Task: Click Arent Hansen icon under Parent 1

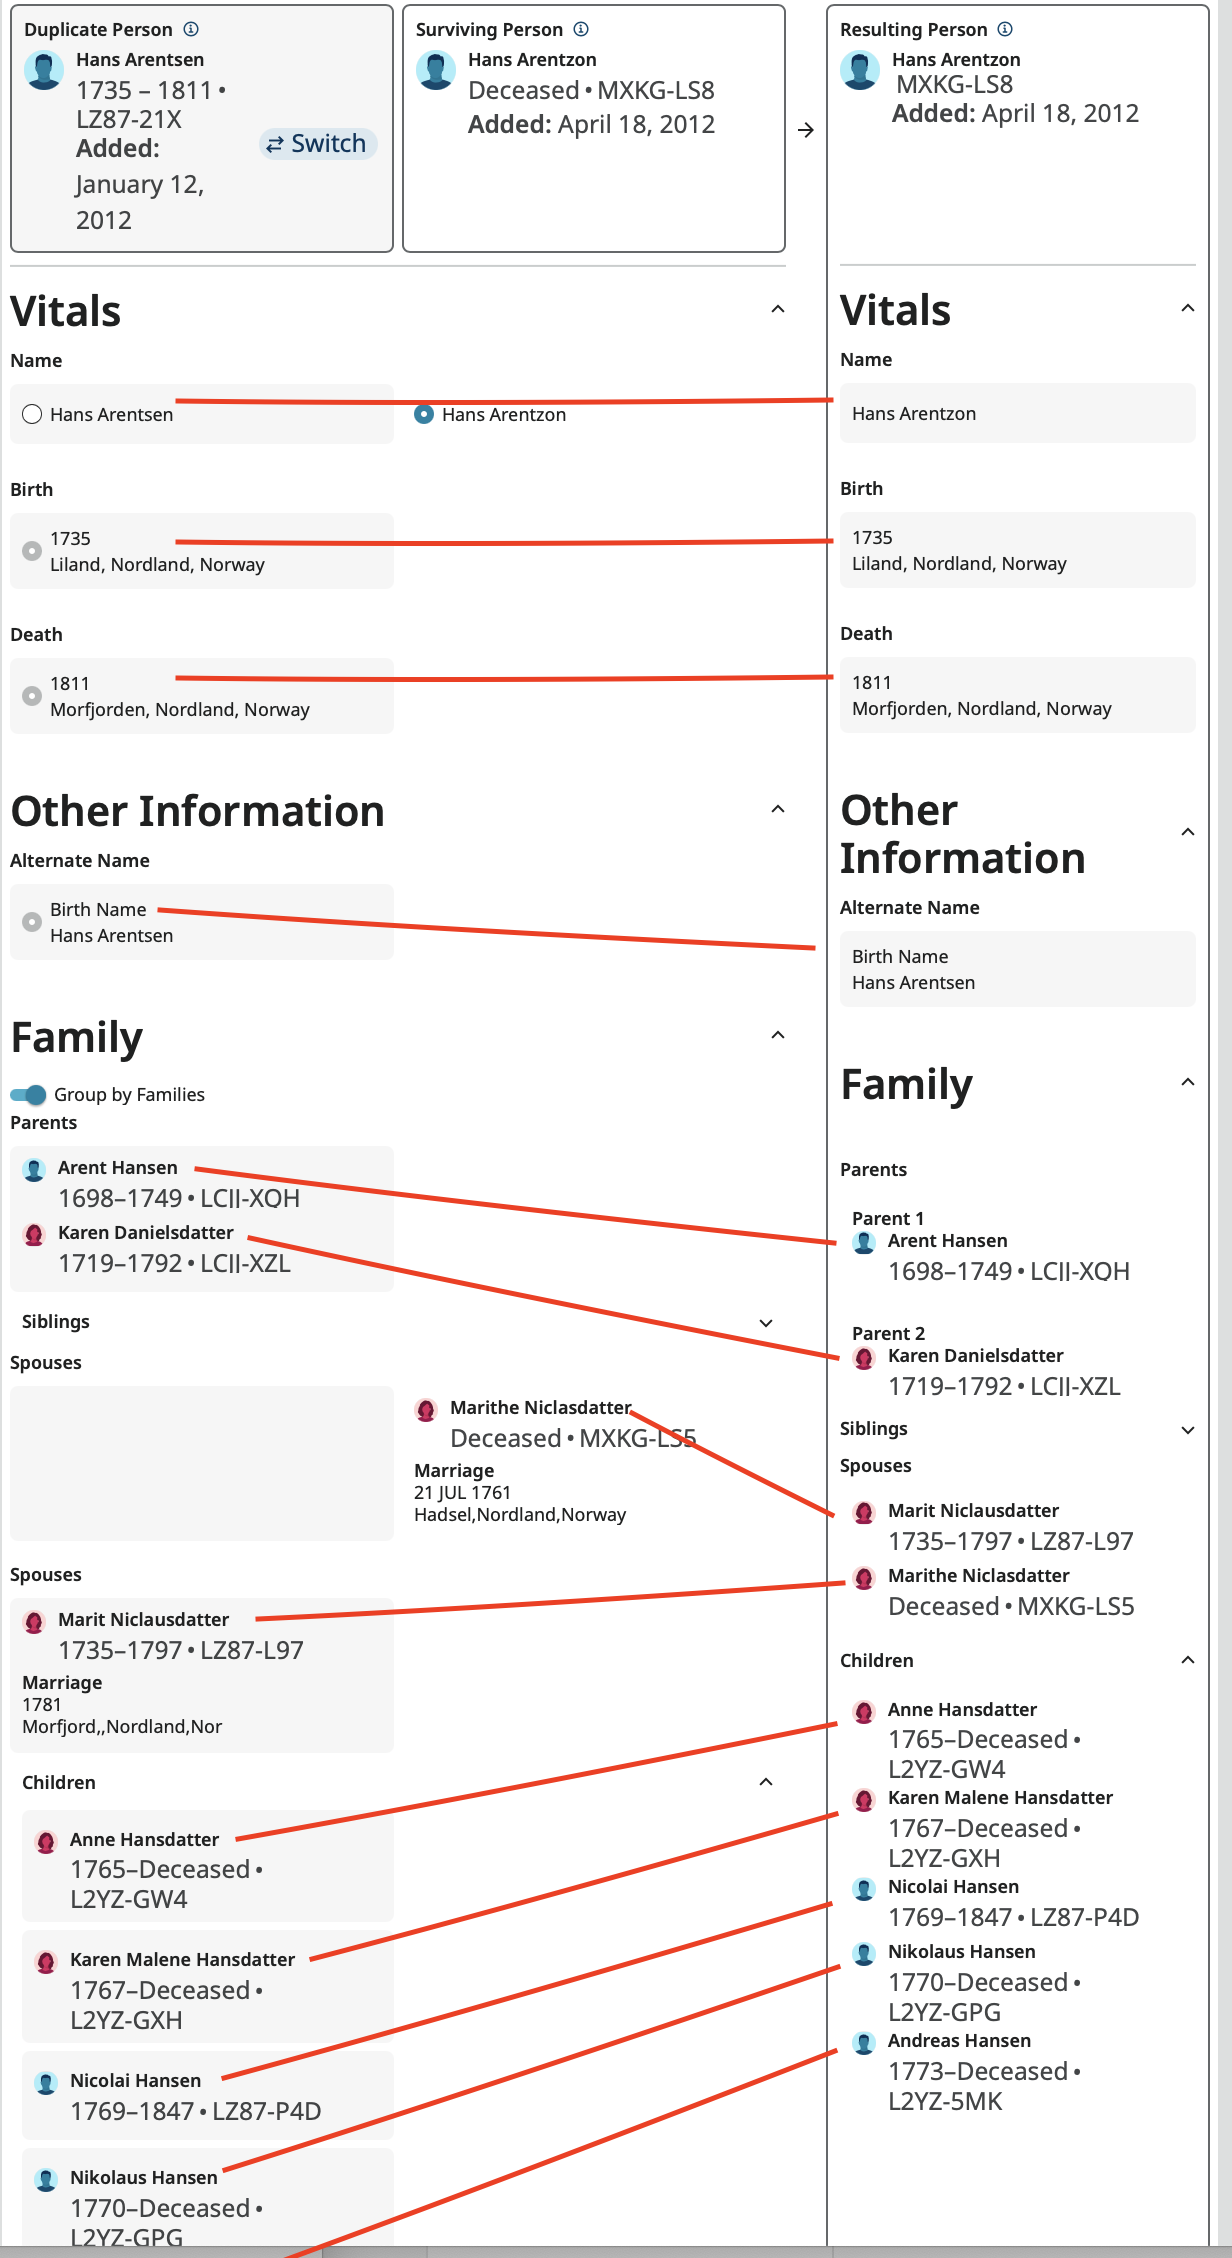Action: click(x=864, y=1242)
